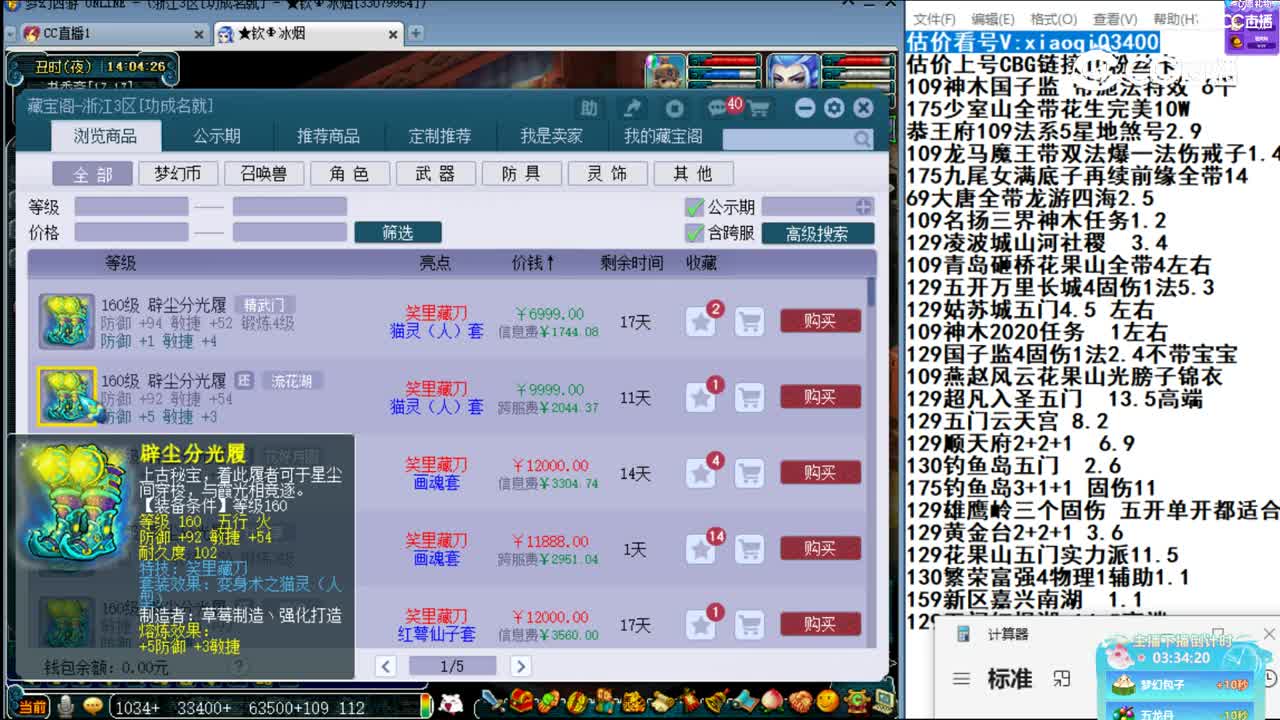The image size is (1280, 720).
Task: Open the chat bubble icon in bottom bar
Action: pyautogui.click(x=92, y=706)
